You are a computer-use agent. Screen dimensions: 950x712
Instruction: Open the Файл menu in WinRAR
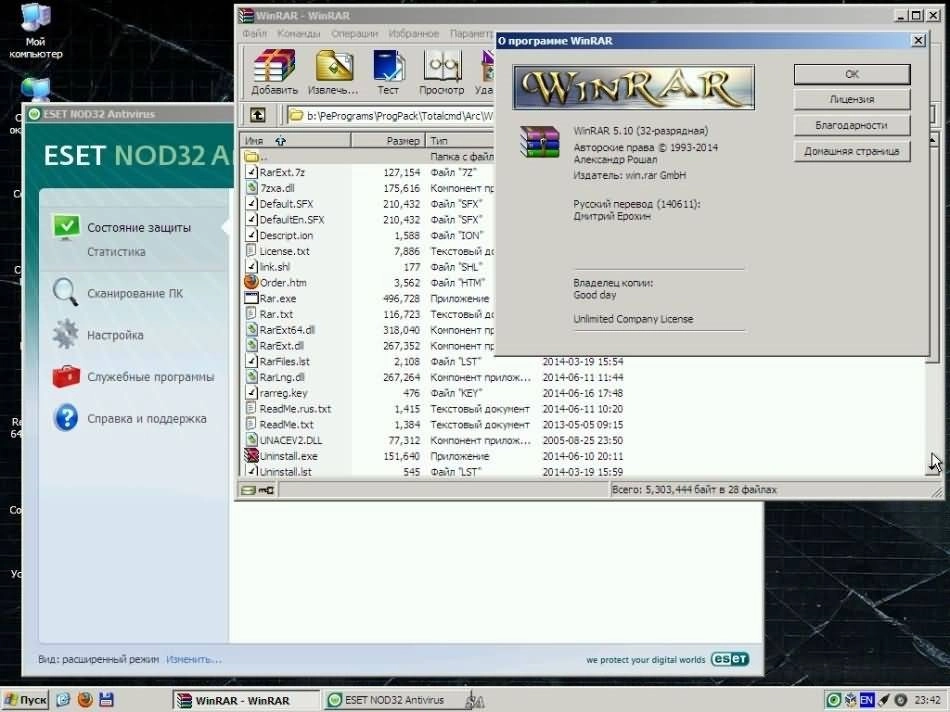click(x=254, y=33)
